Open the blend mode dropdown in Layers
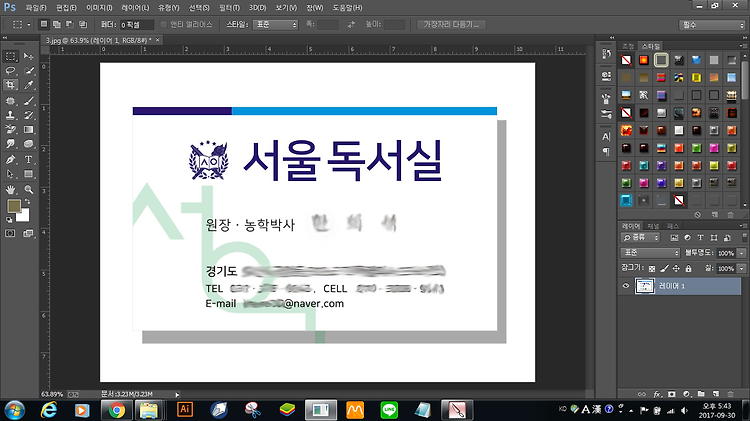 tap(651, 253)
